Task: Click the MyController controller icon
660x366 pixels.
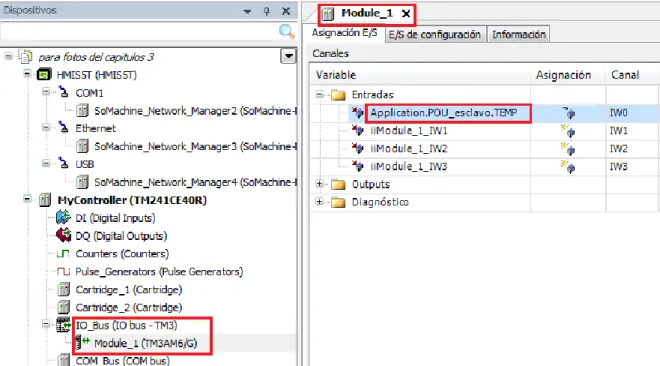Action: [x=45, y=200]
